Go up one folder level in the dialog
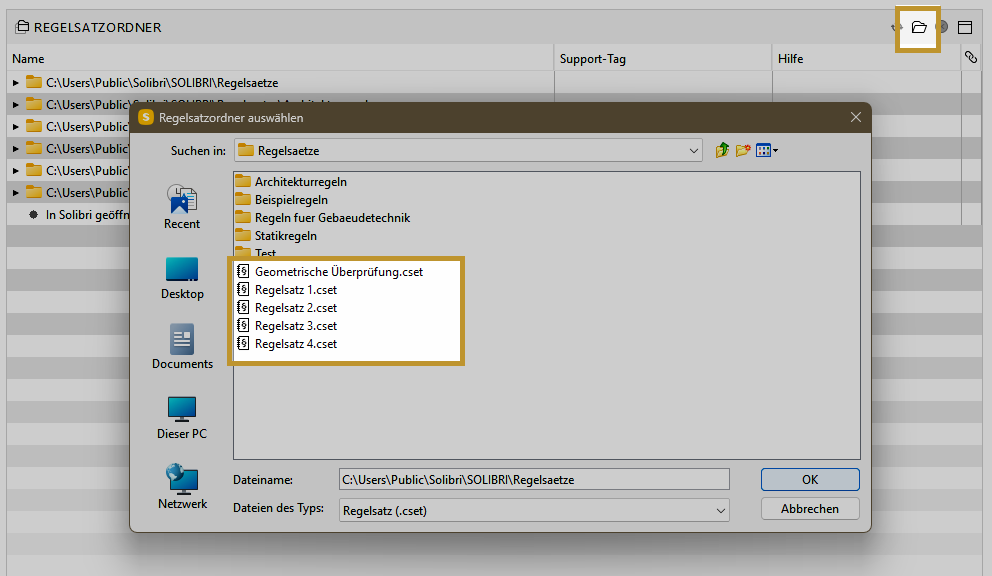The image size is (992, 576). click(722, 150)
